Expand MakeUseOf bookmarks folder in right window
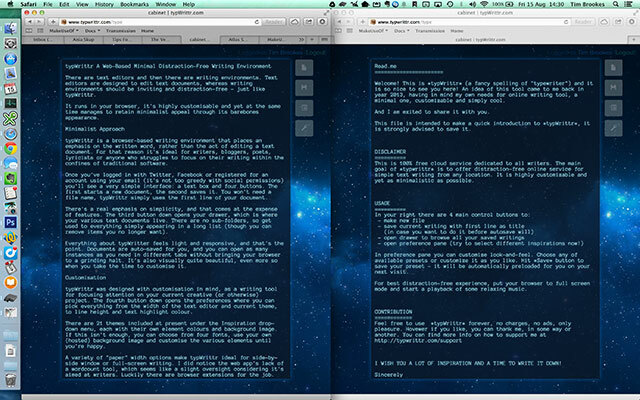 (x=373, y=31)
